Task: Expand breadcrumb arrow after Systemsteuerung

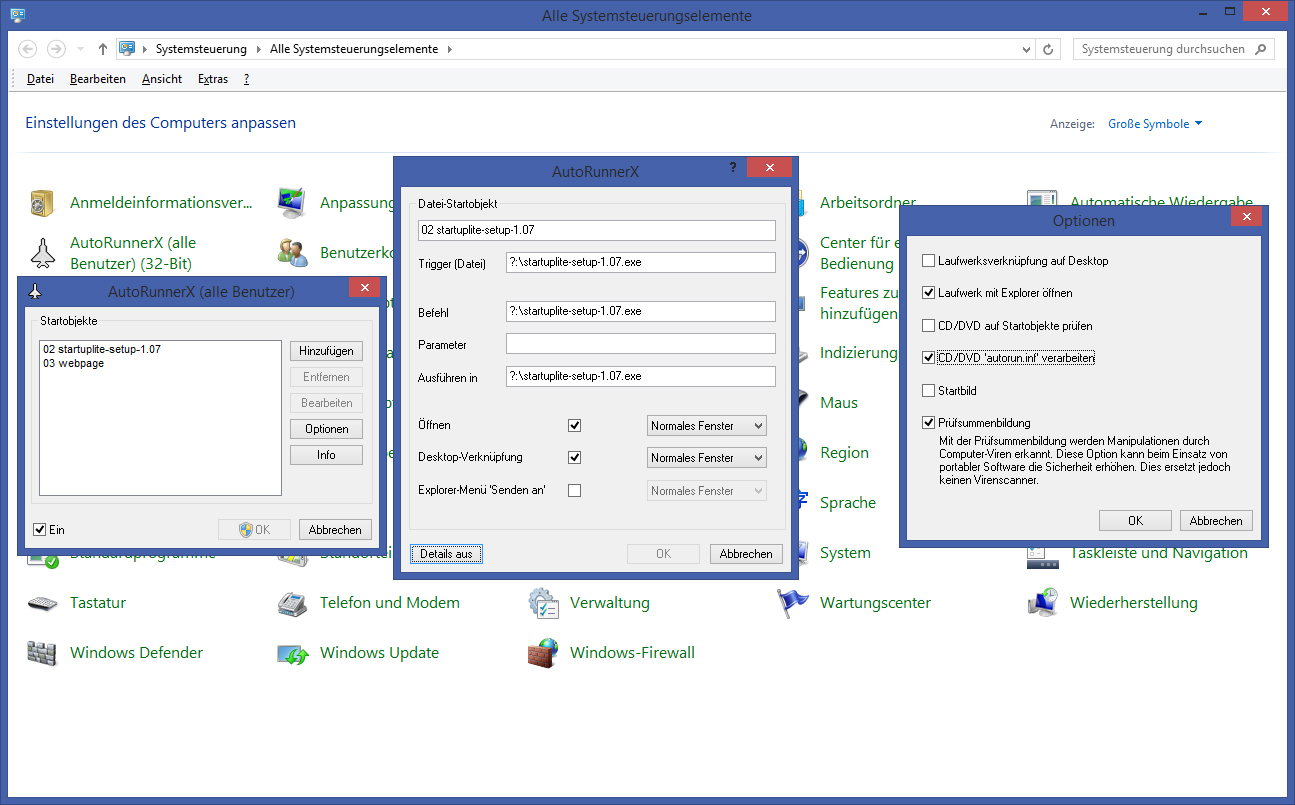Action: 258,49
